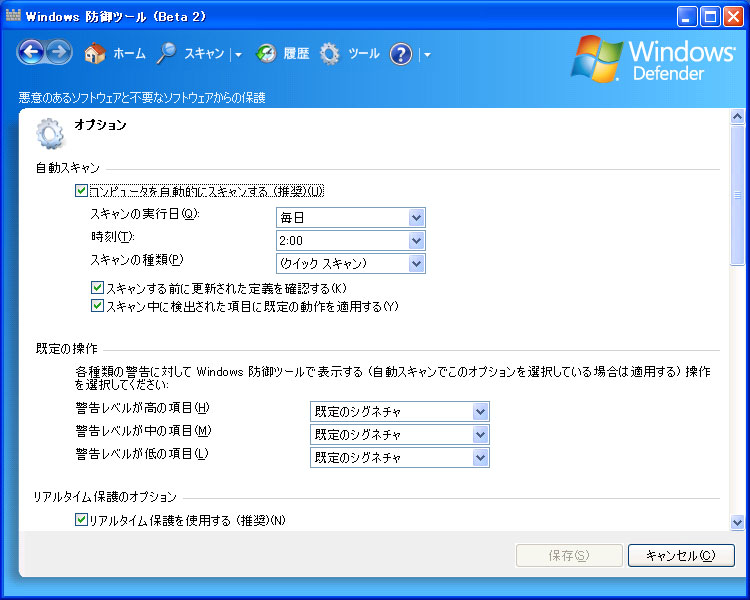This screenshot has width=750, height=600.
Task: Go to ホーム in toolbar
Action: pyautogui.click(x=129, y=54)
